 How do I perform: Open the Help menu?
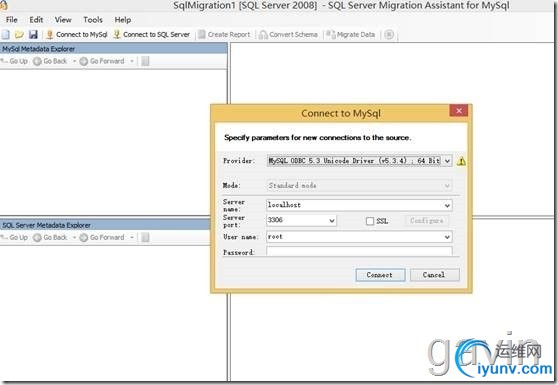click(123, 20)
